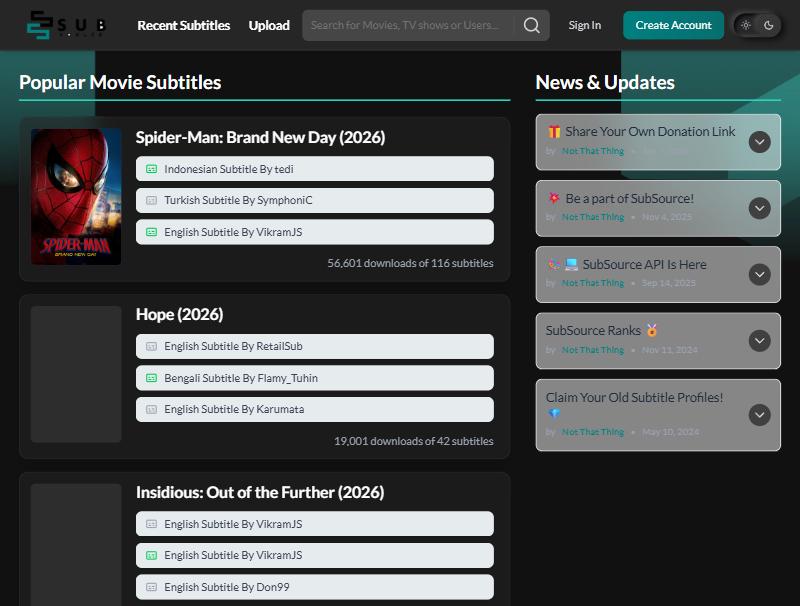Switch to light mode sun icon

[x=745, y=25]
